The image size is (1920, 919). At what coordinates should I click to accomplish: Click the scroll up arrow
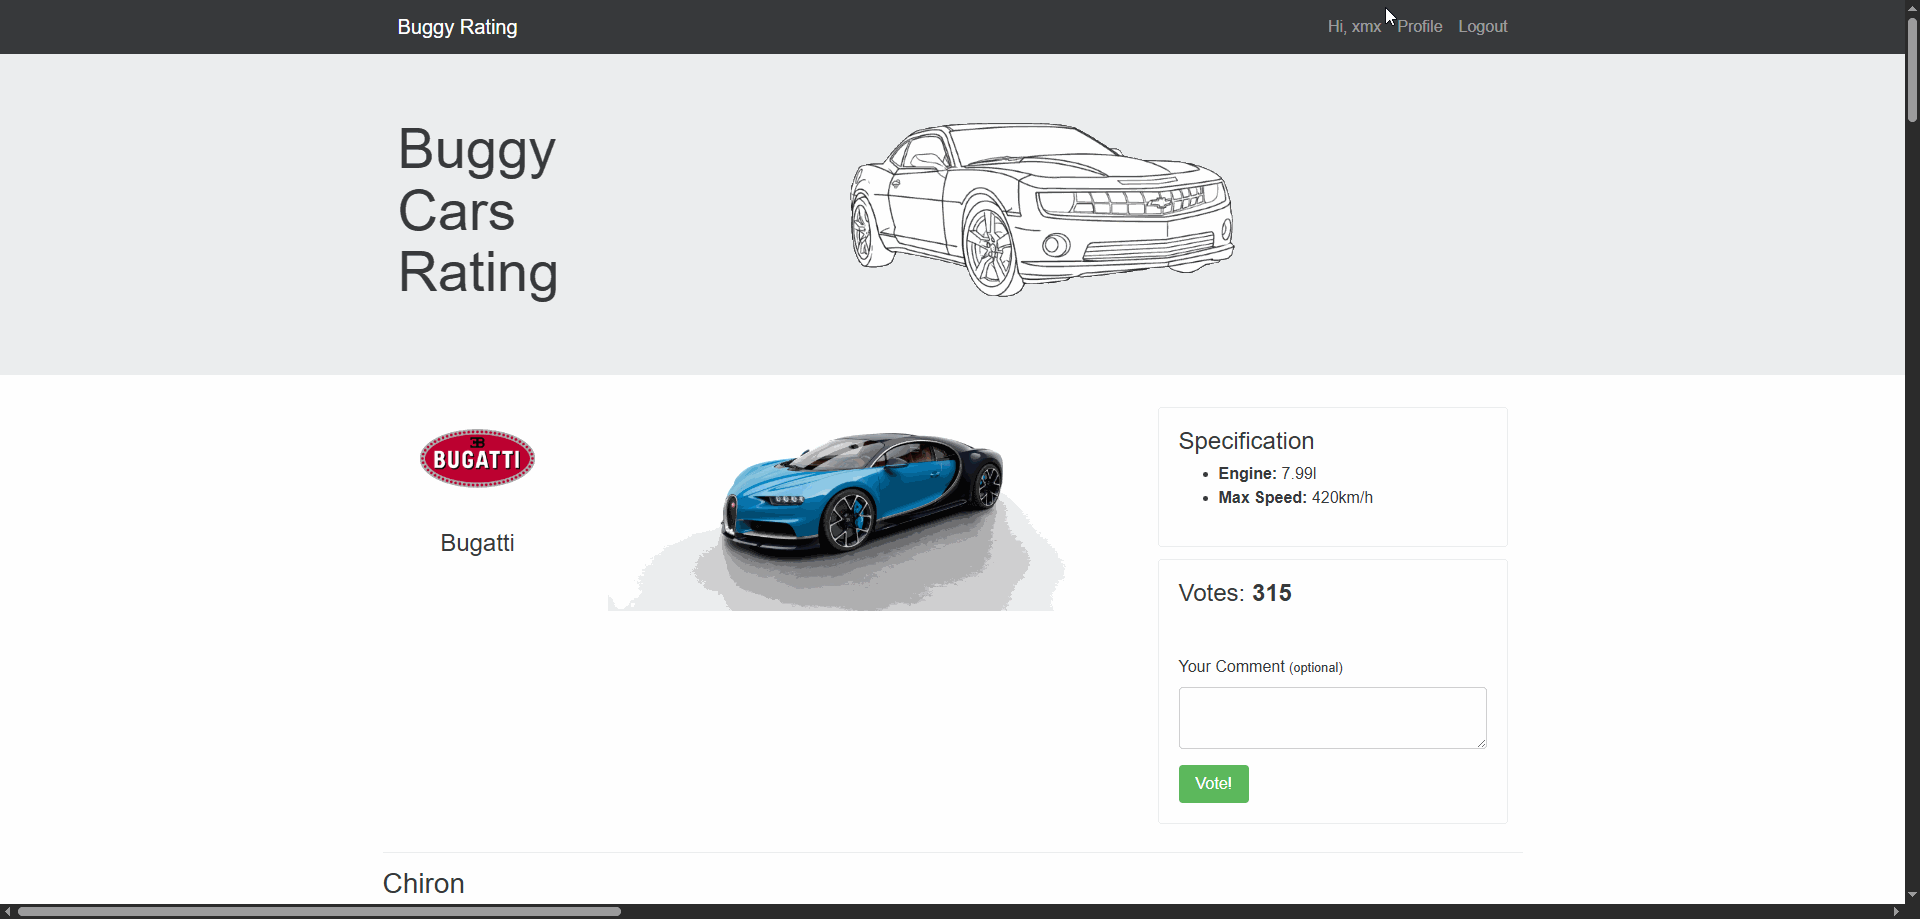point(1912,8)
